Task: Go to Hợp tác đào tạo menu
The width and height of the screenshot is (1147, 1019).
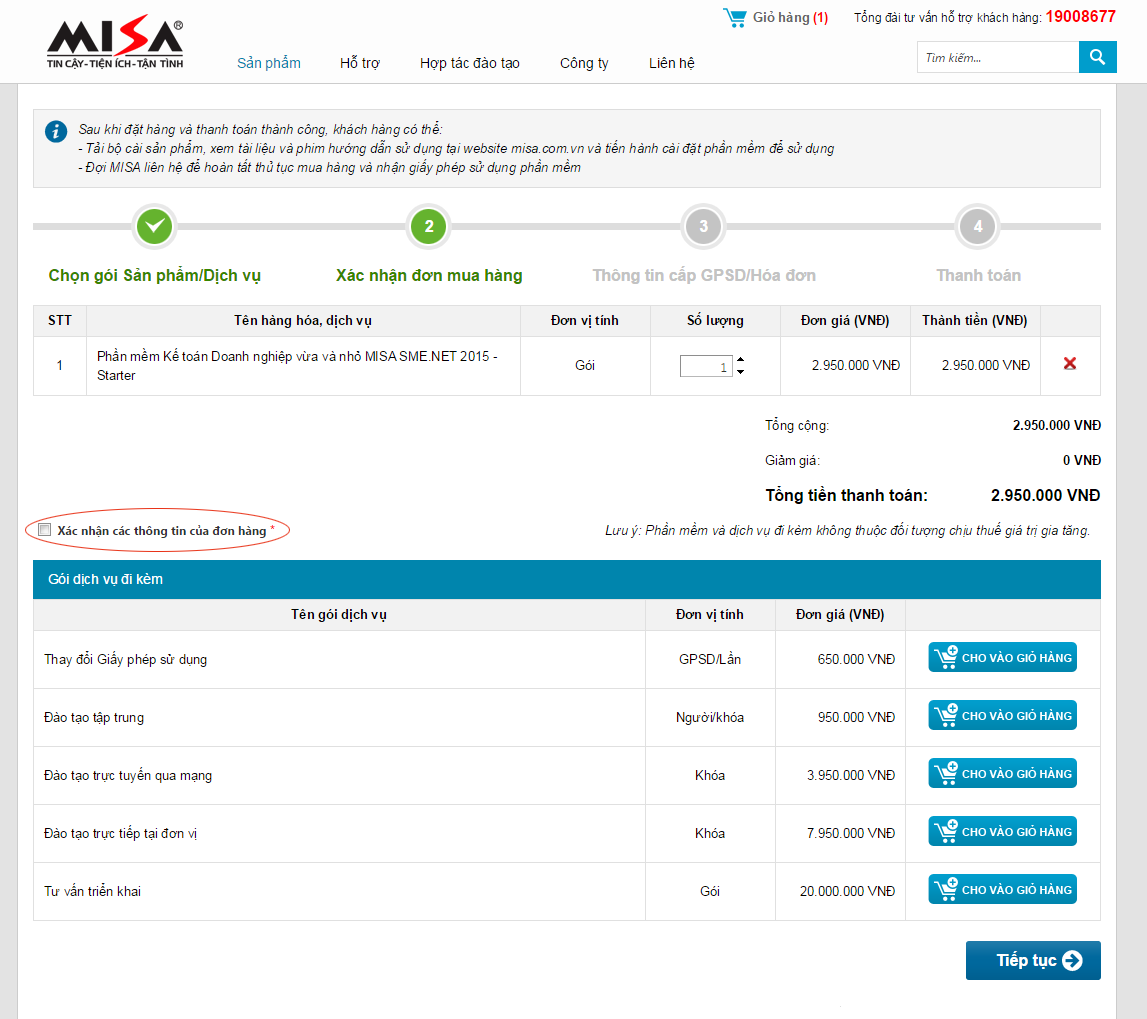Action: (470, 63)
